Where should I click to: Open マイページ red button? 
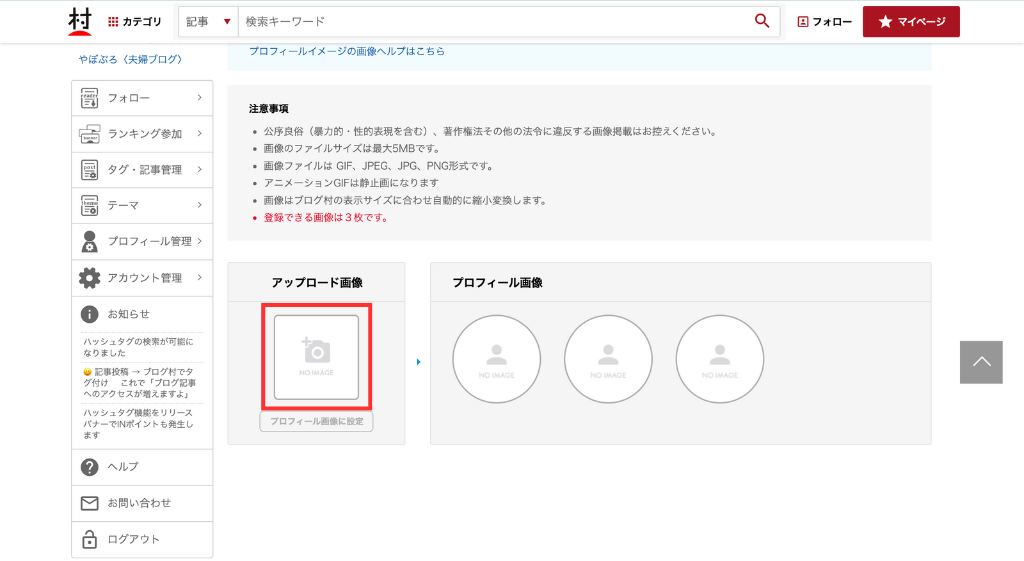tap(911, 22)
